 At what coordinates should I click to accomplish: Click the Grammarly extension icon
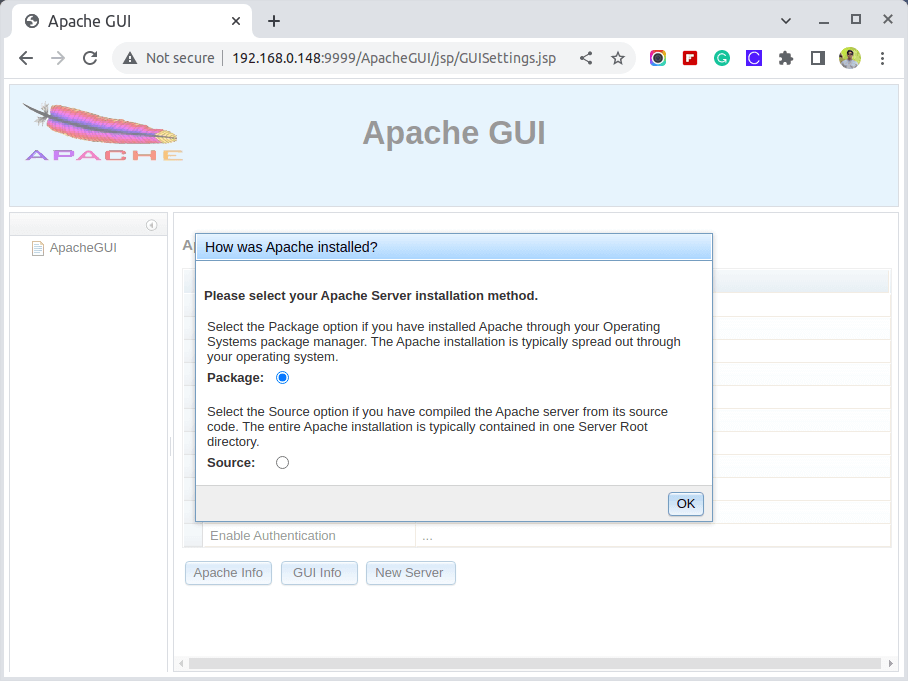[x=722, y=58]
